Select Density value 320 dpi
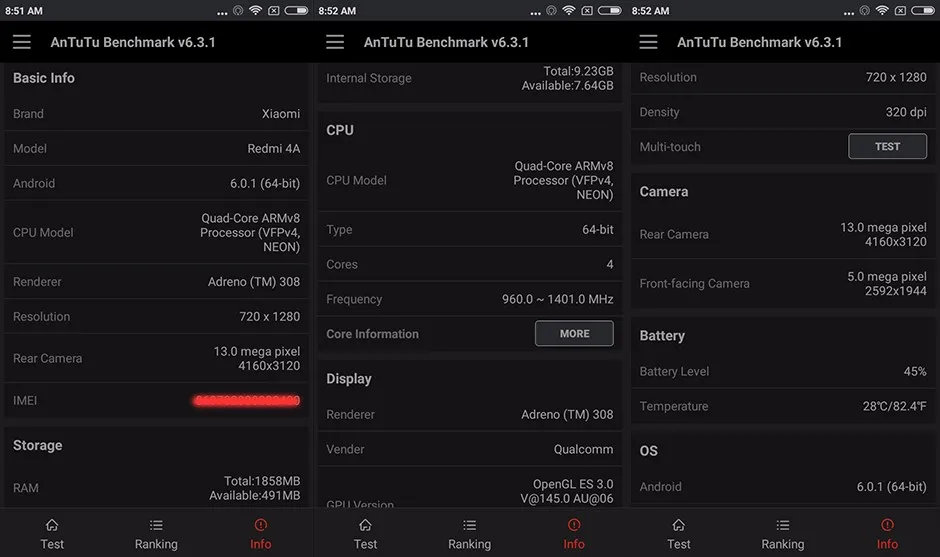The height and width of the screenshot is (557, 940). [x=906, y=112]
